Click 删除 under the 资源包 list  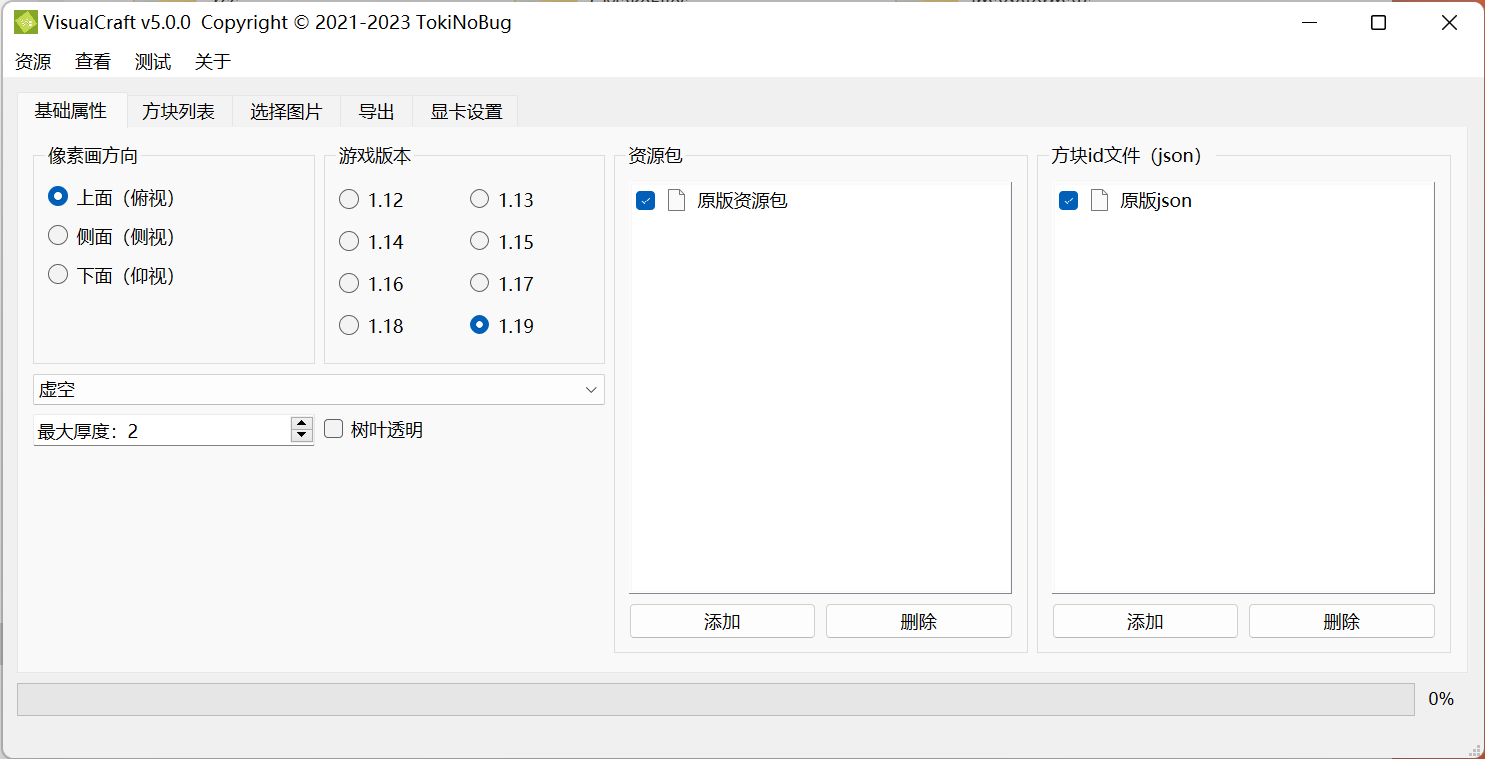[918, 621]
